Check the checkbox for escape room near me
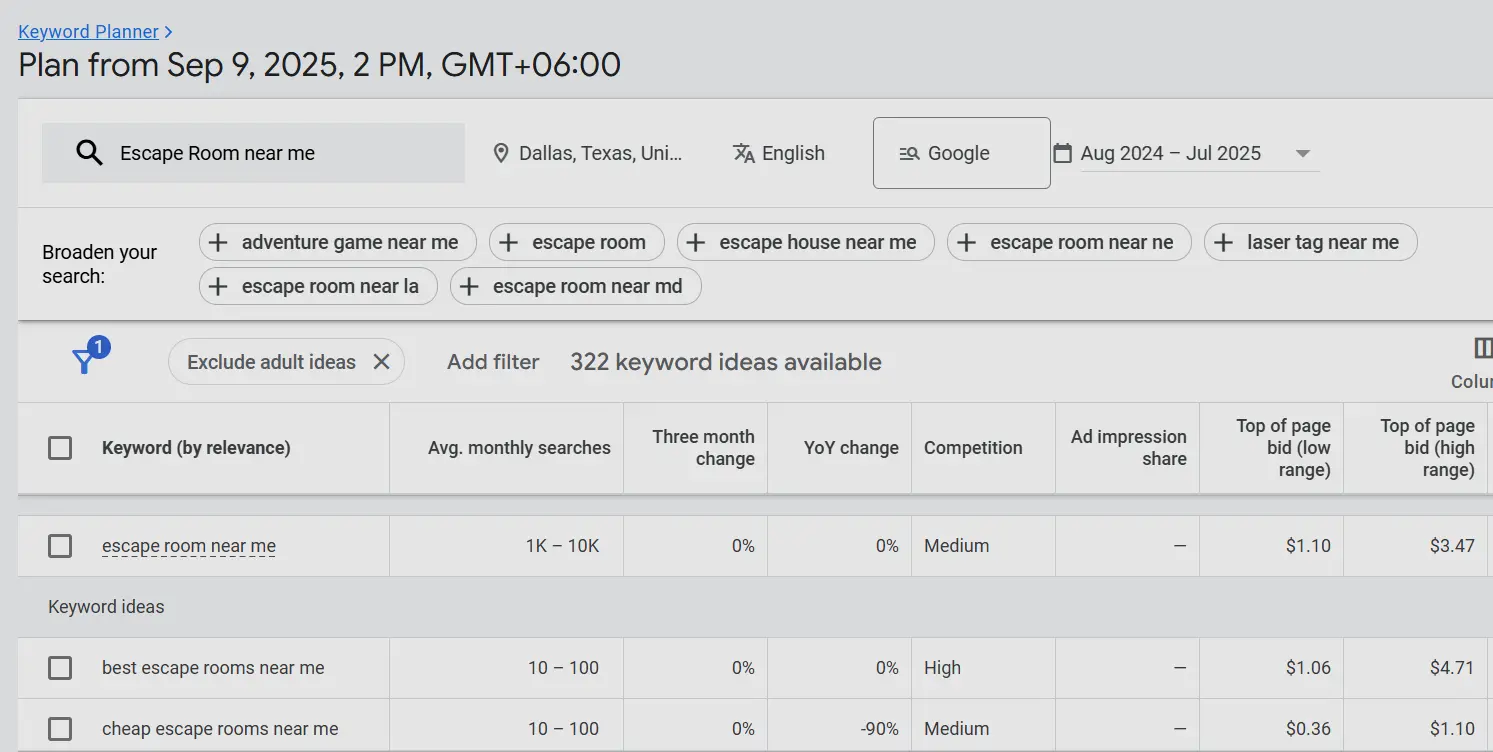 60,546
